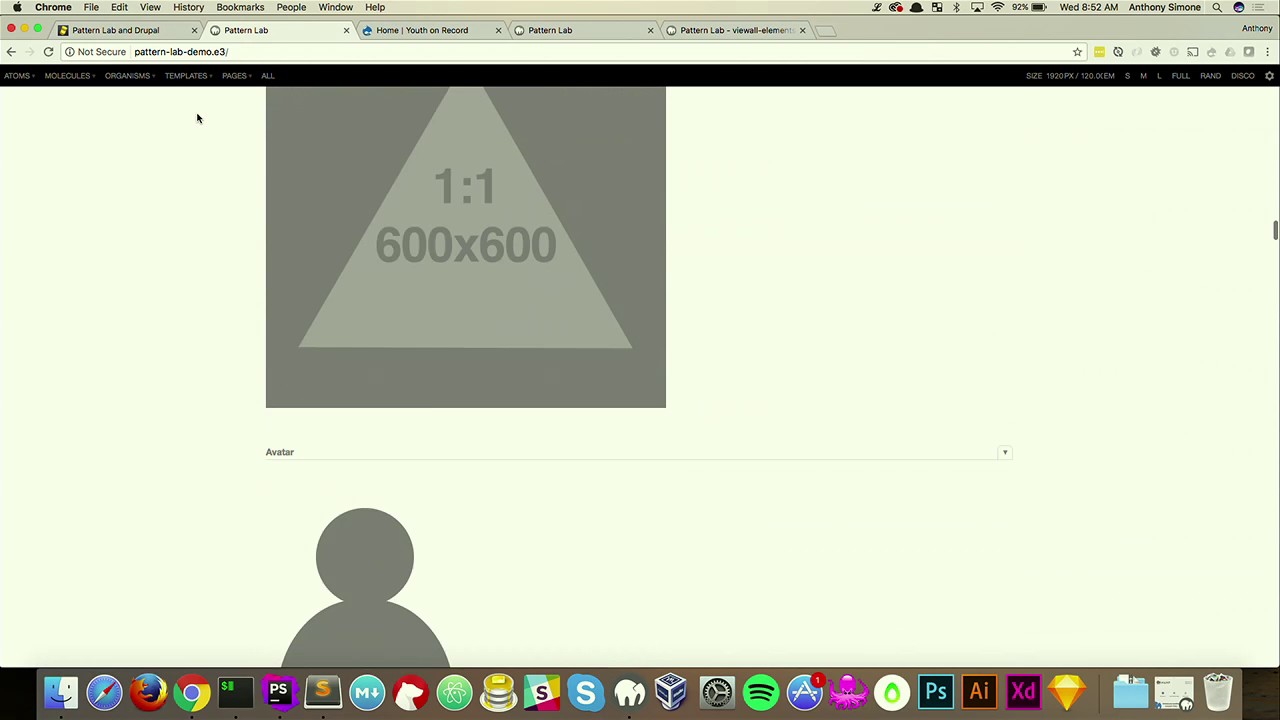1280x720 pixels.
Task: Open the Bookmarks menu
Action: coord(240,7)
